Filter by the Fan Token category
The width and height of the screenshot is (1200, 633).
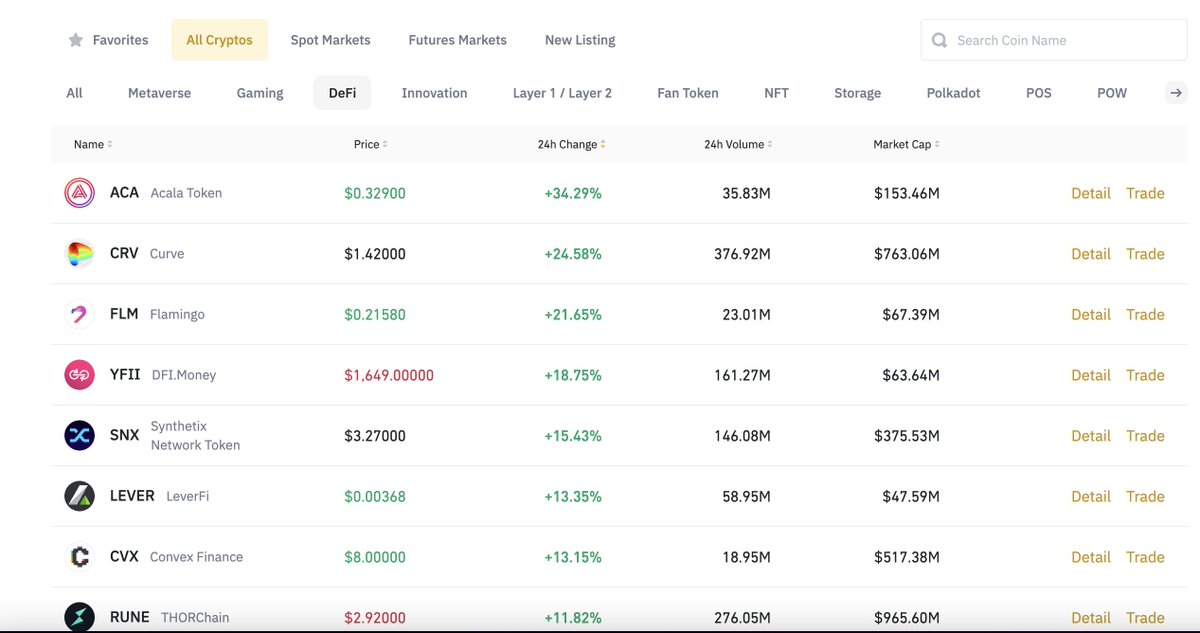[x=688, y=93]
